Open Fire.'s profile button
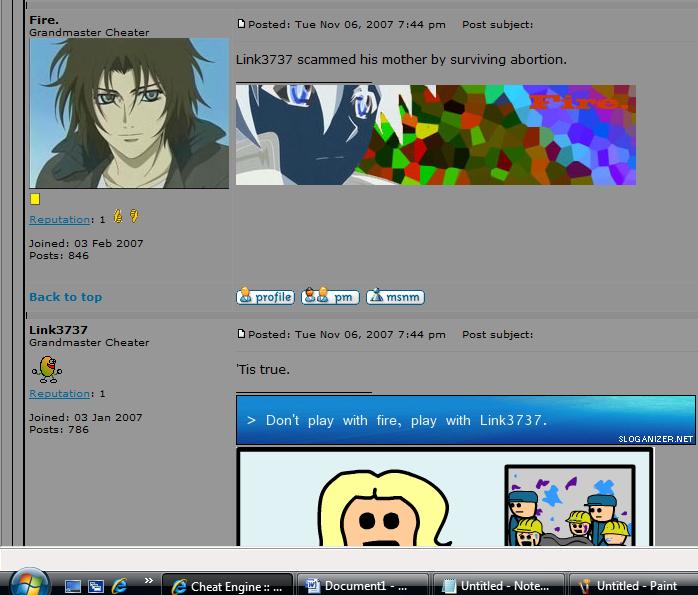The height and width of the screenshot is (595, 698). pyautogui.click(x=265, y=296)
